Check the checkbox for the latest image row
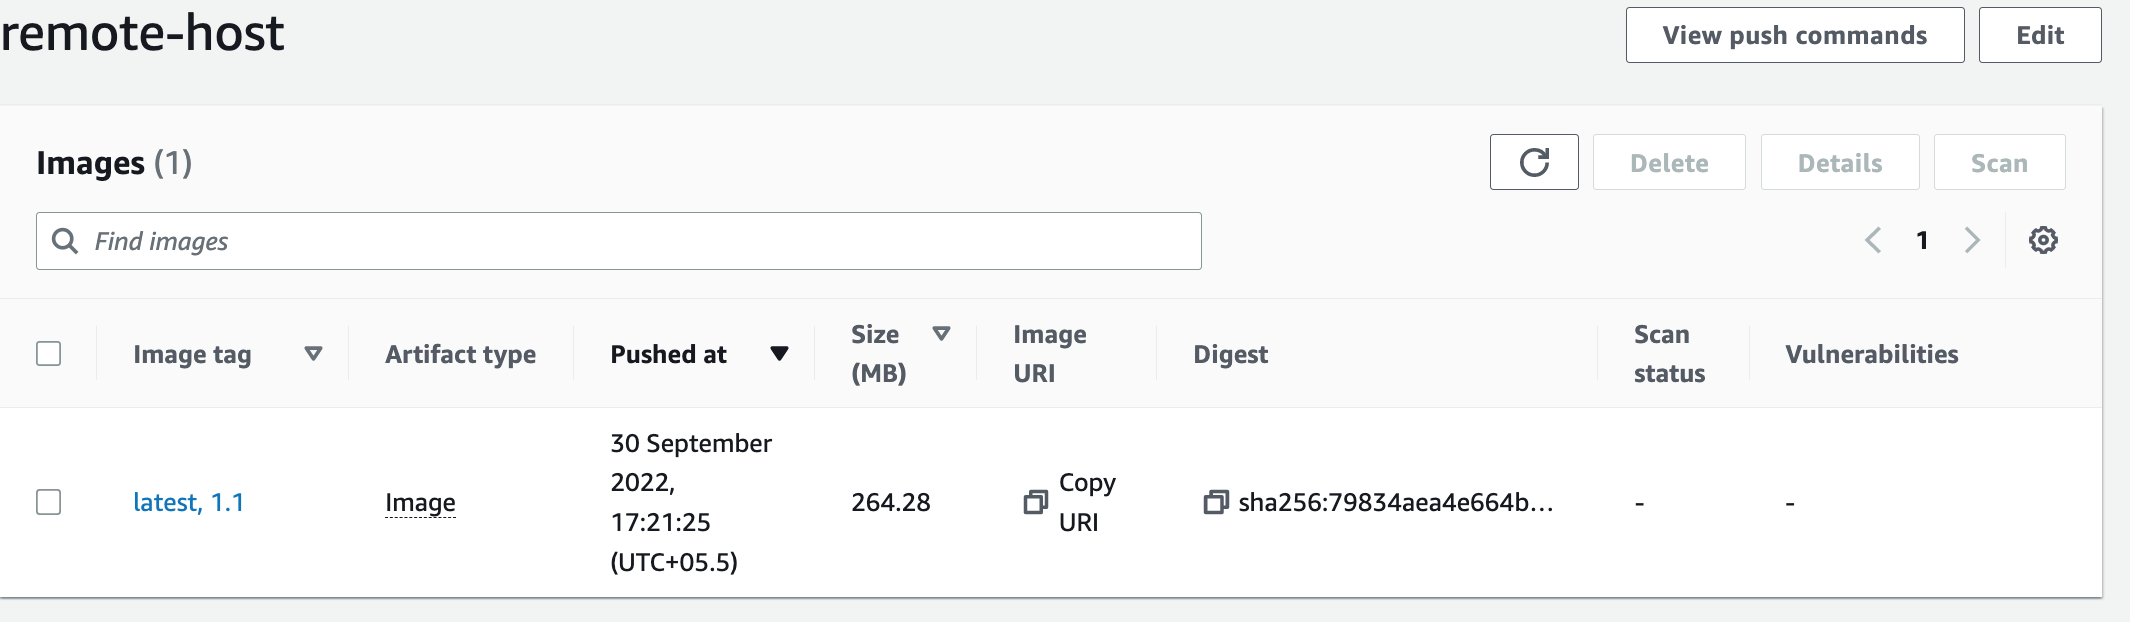2130x622 pixels. point(49,503)
